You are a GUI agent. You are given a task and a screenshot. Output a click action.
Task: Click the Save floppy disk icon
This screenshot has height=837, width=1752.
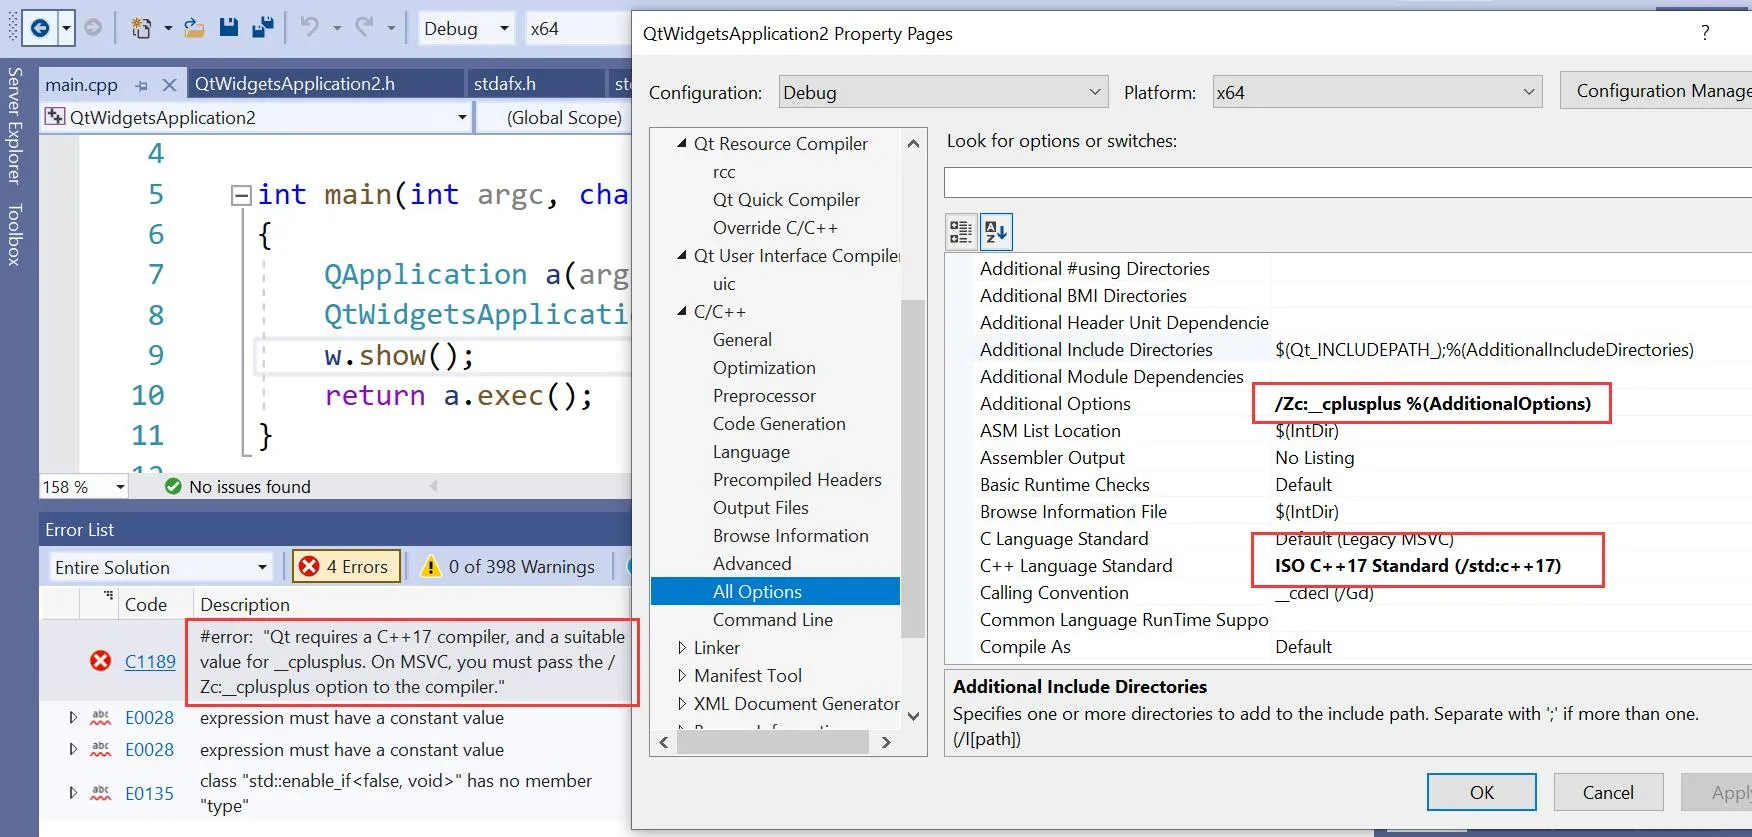tap(229, 28)
